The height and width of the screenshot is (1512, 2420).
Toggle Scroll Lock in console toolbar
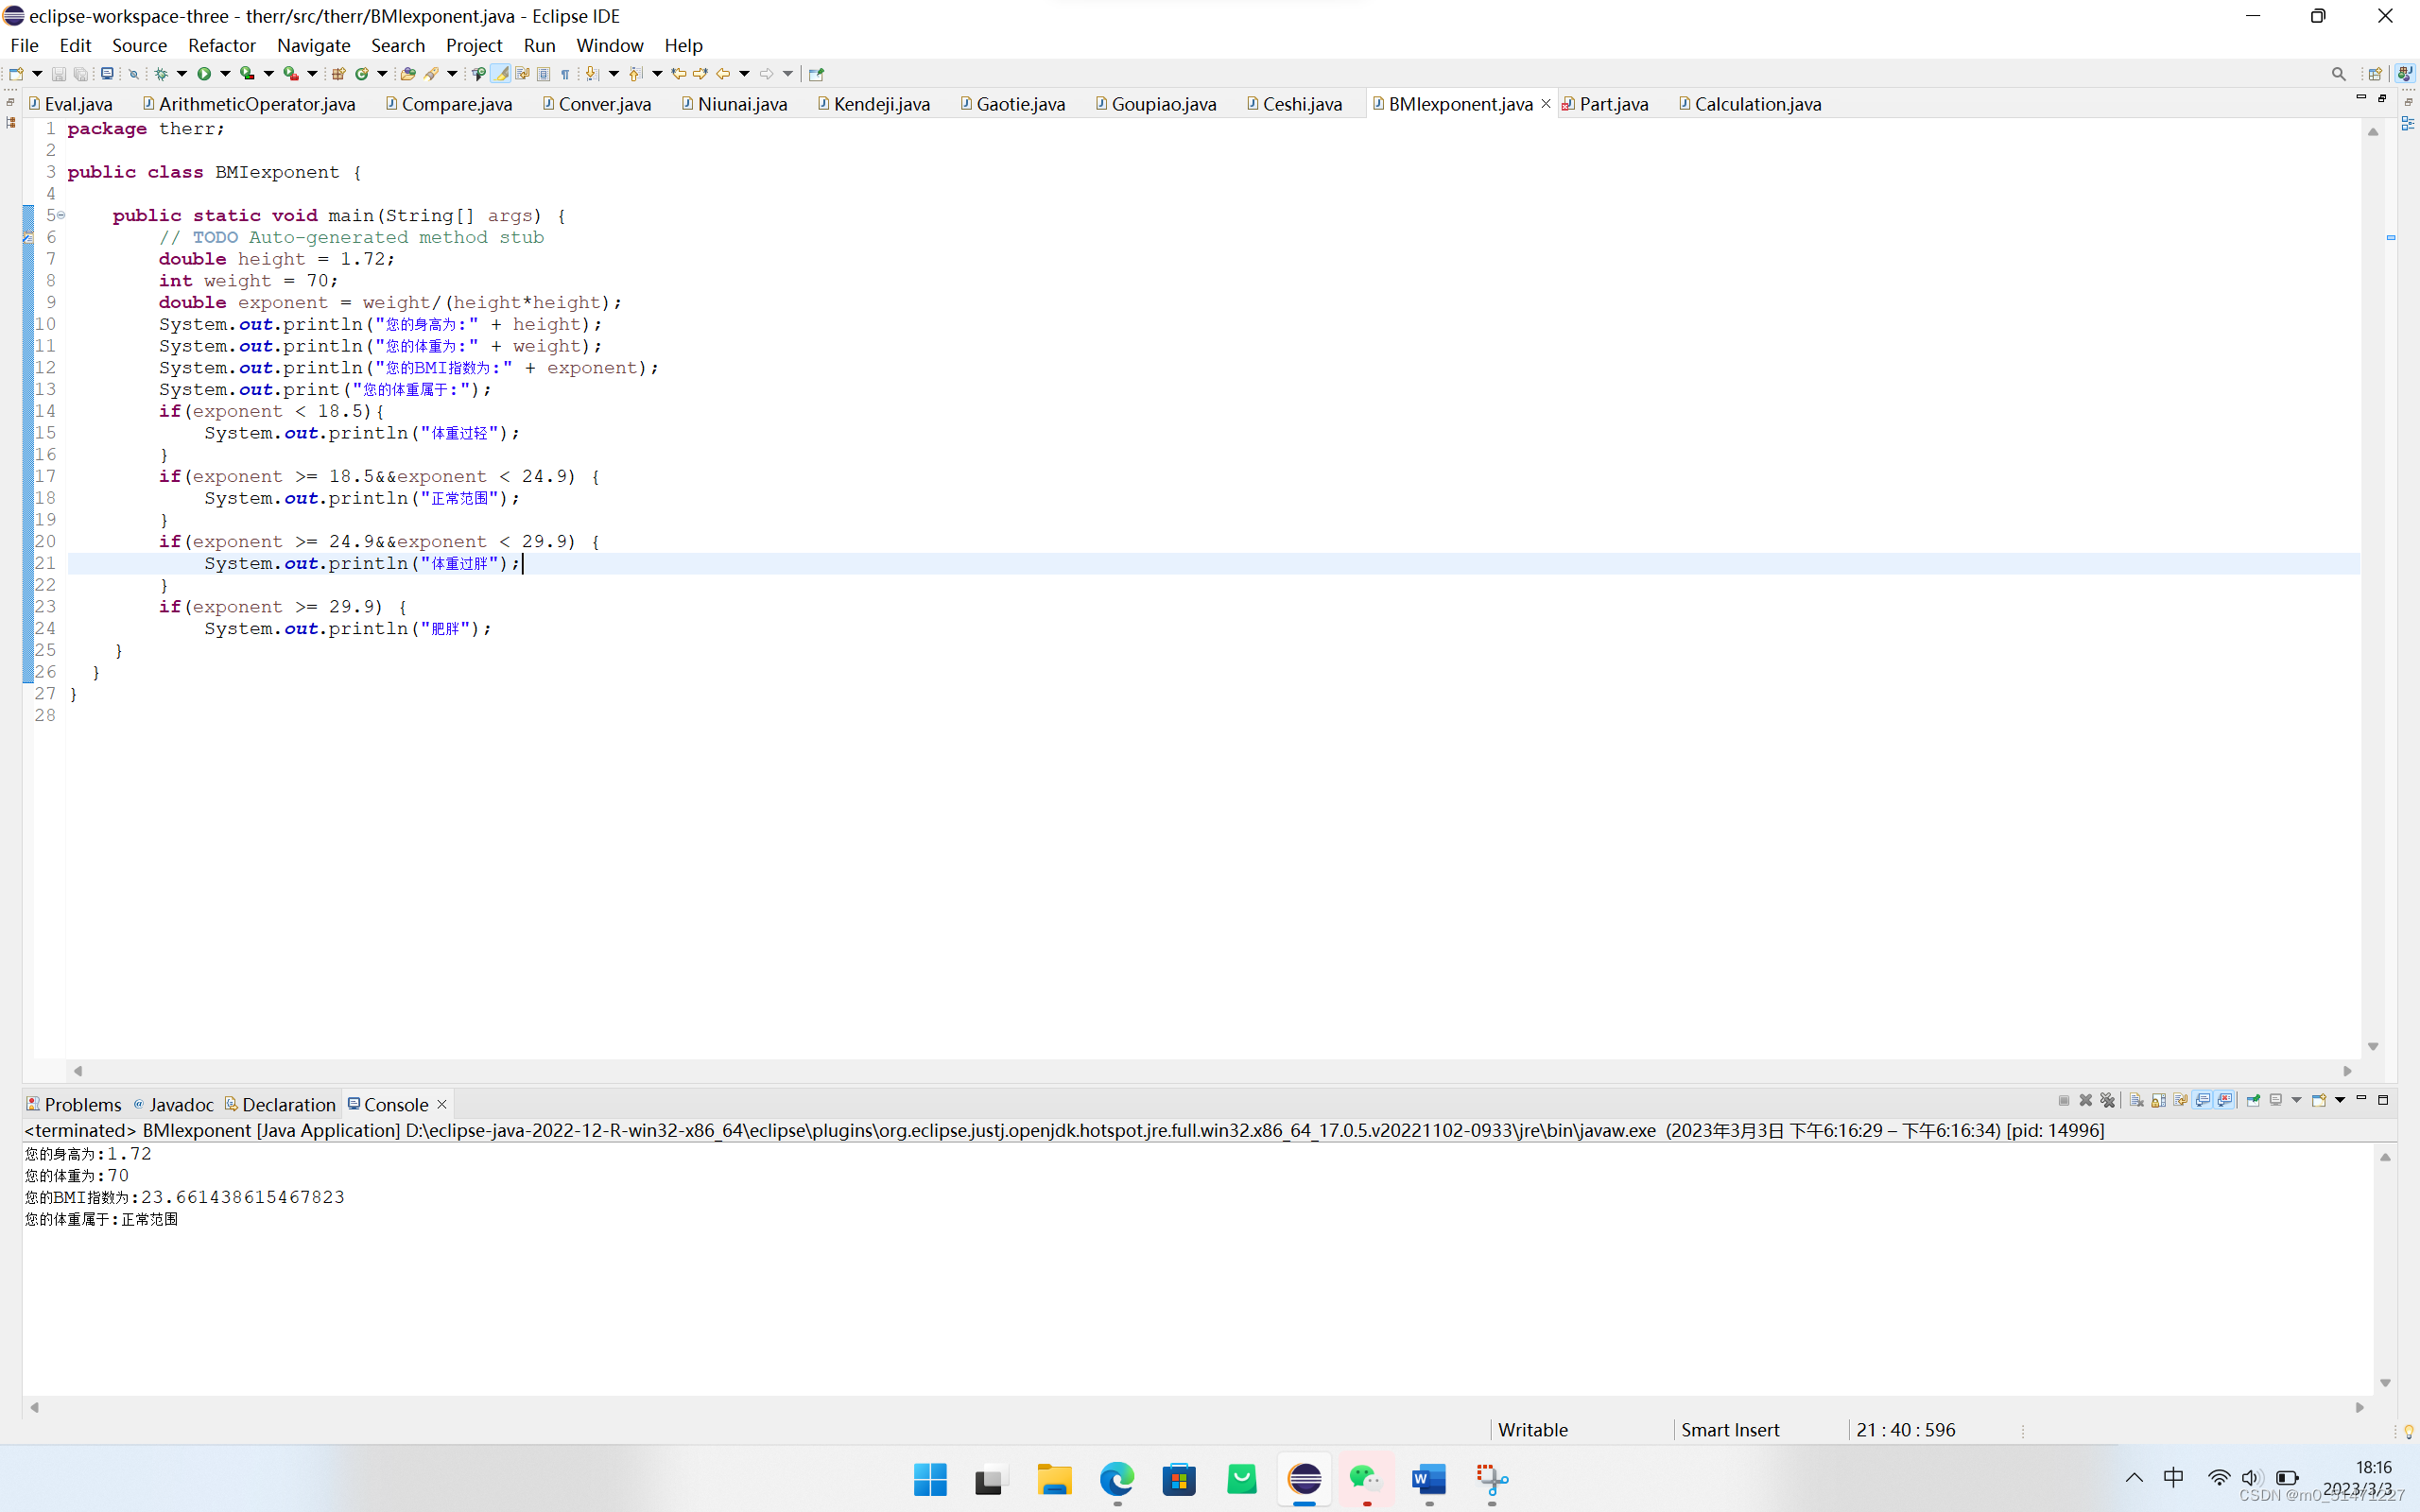click(x=2158, y=1100)
